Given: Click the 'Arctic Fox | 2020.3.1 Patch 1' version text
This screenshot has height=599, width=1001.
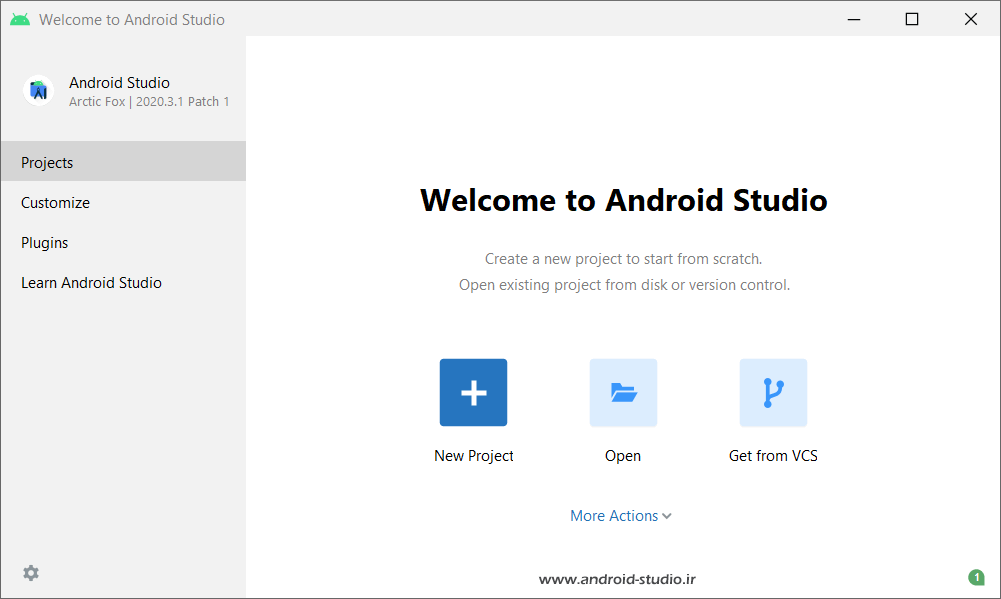Looking at the screenshot, I should [149, 102].
